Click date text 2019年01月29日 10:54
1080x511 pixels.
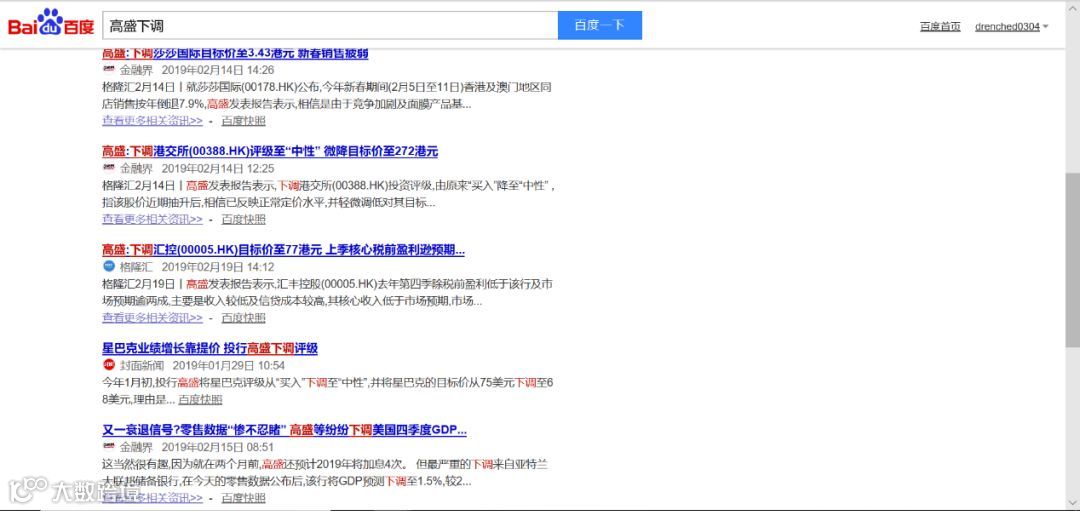tap(229, 365)
